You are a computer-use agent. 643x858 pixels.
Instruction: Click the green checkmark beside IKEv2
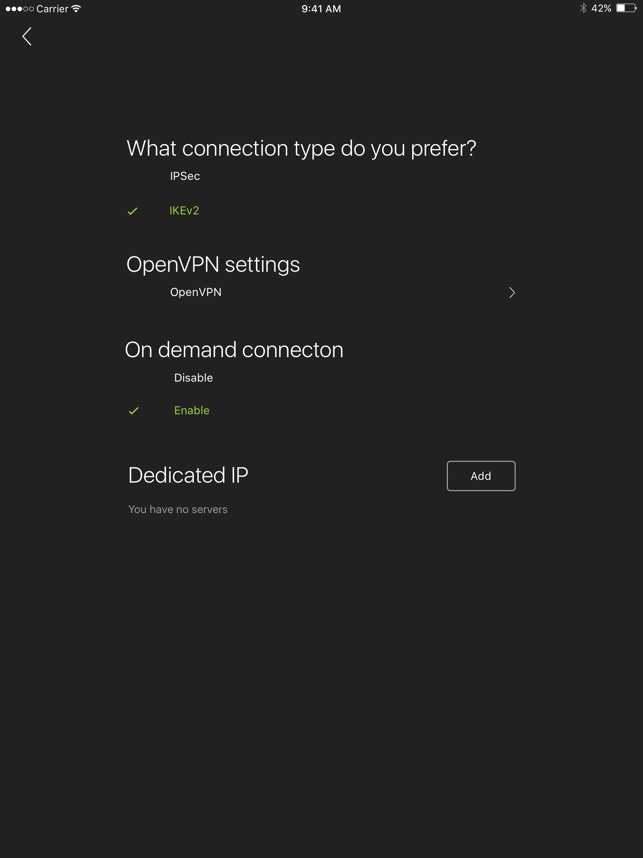(x=132, y=211)
